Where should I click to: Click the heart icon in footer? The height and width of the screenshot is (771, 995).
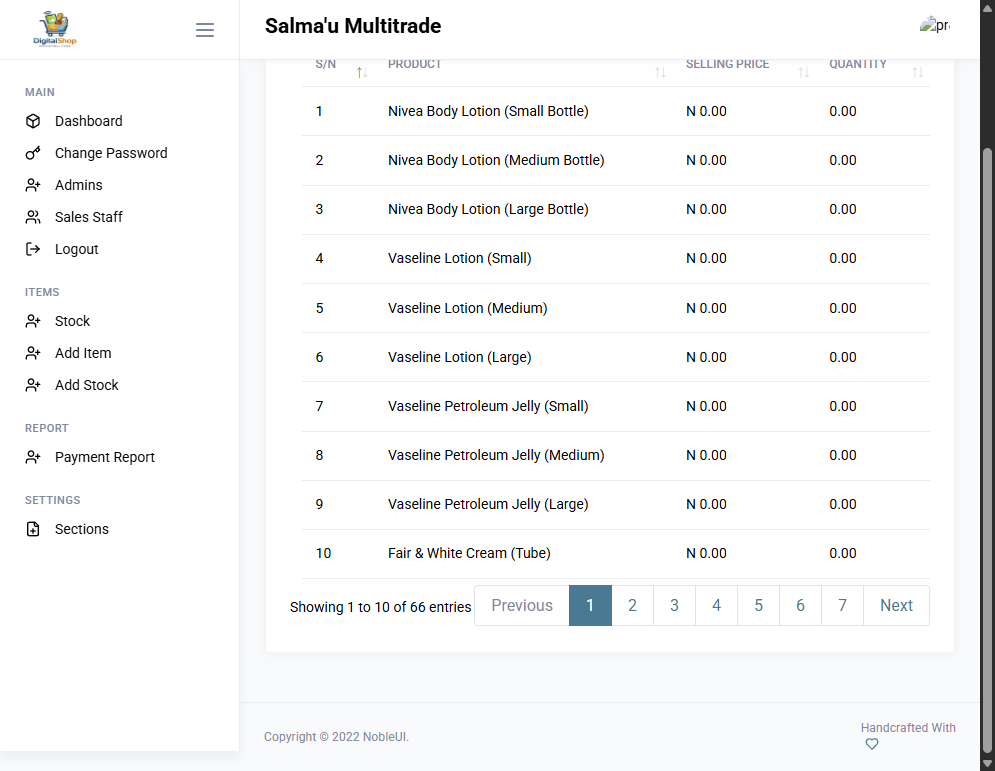pyautogui.click(x=872, y=744)
